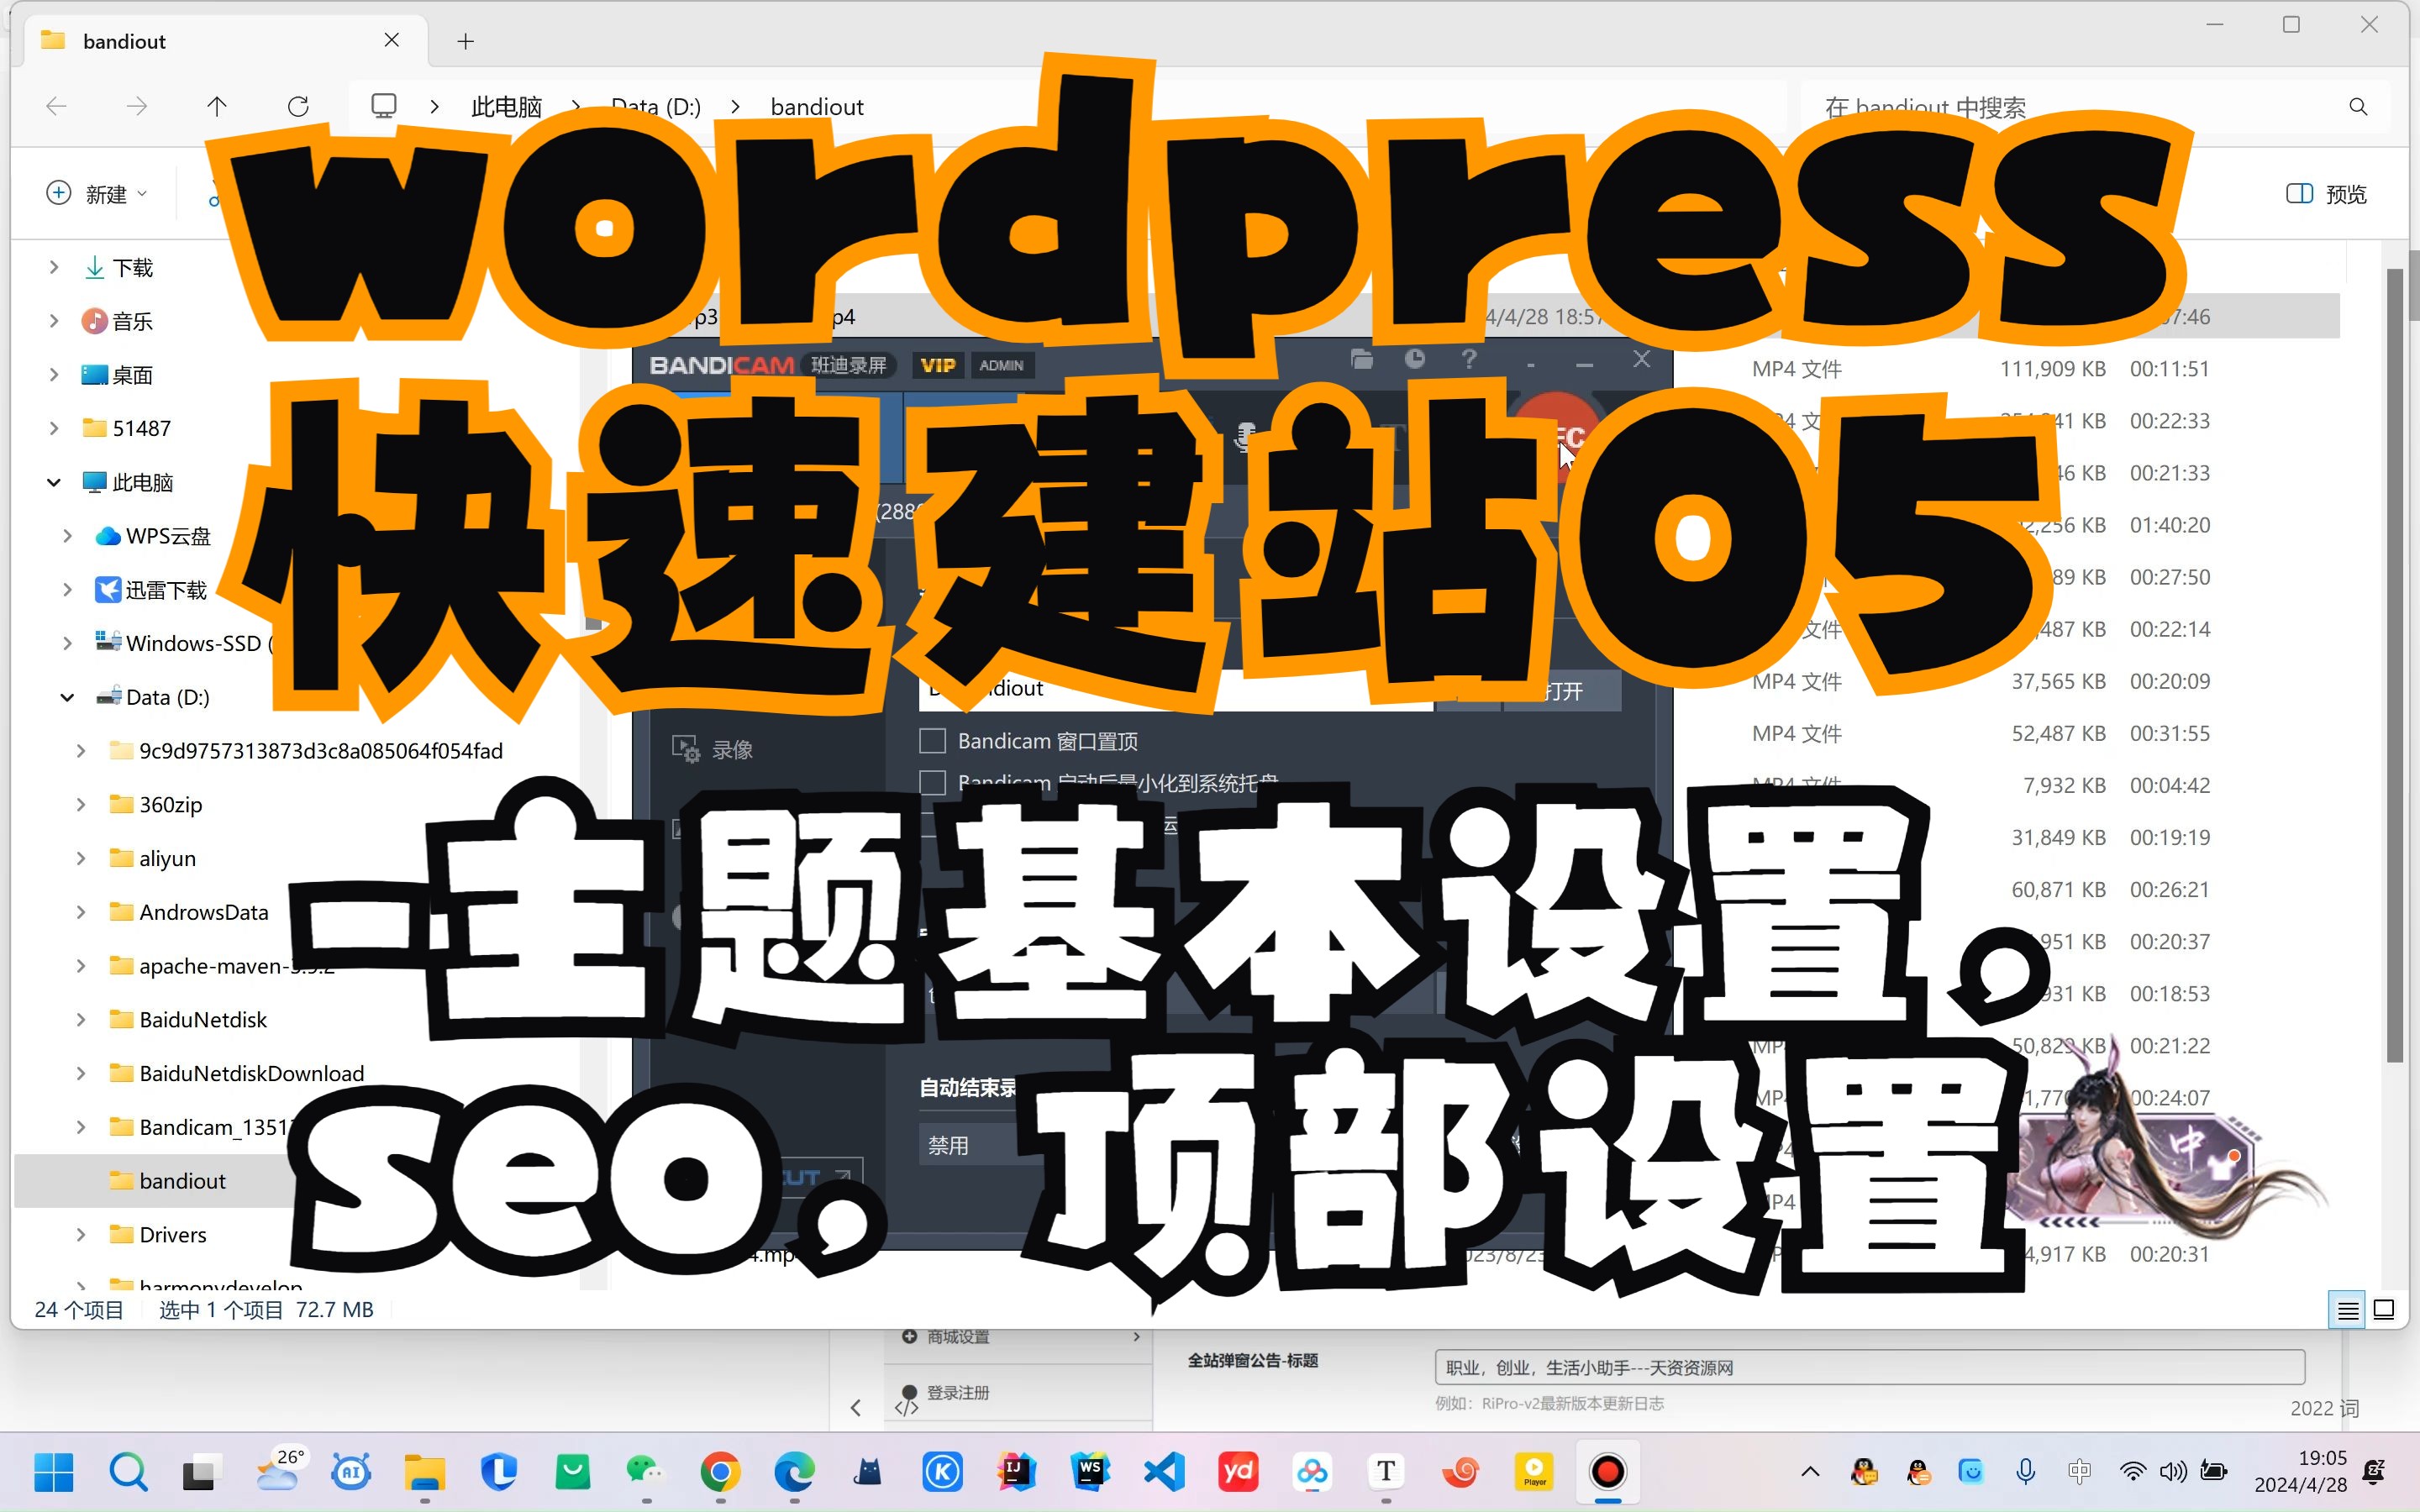Collapse the Data (D:) drive node
Screen dimensions: 2420x1512
(x=67, y=697)
